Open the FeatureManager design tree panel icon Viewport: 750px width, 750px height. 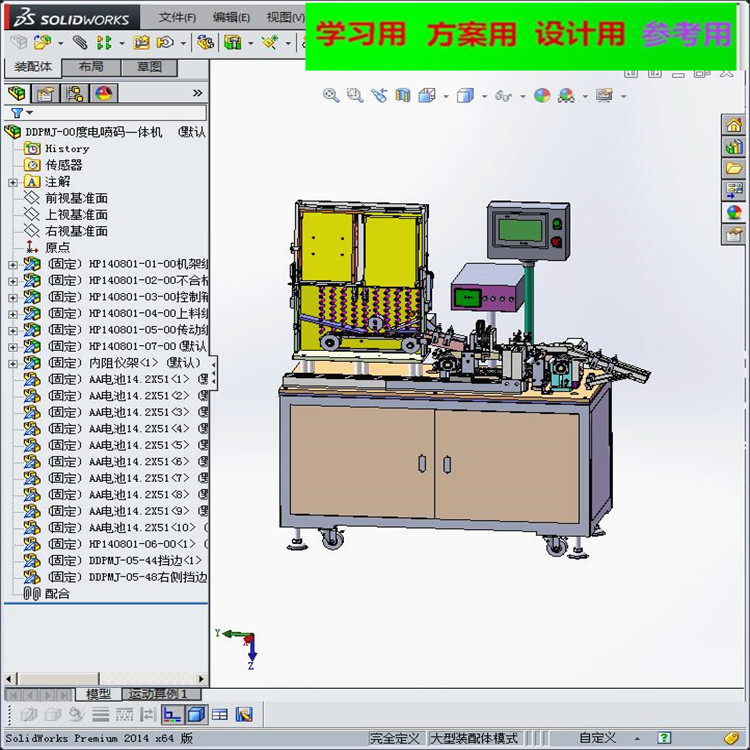pyautogui.click(x=17, y=93)
